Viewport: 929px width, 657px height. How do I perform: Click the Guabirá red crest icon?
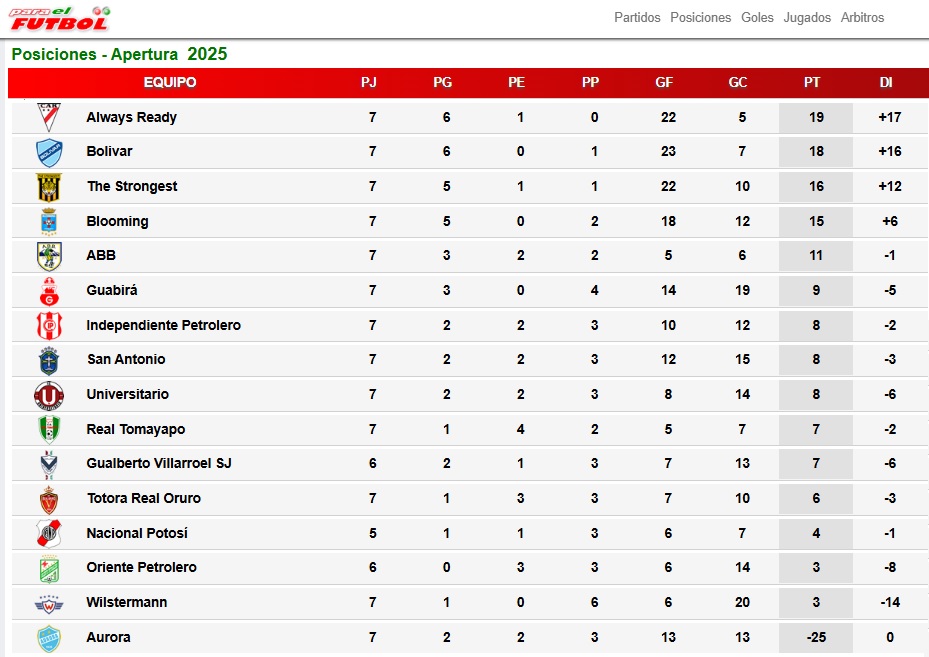pyautogui.click(x=49, y=291)
